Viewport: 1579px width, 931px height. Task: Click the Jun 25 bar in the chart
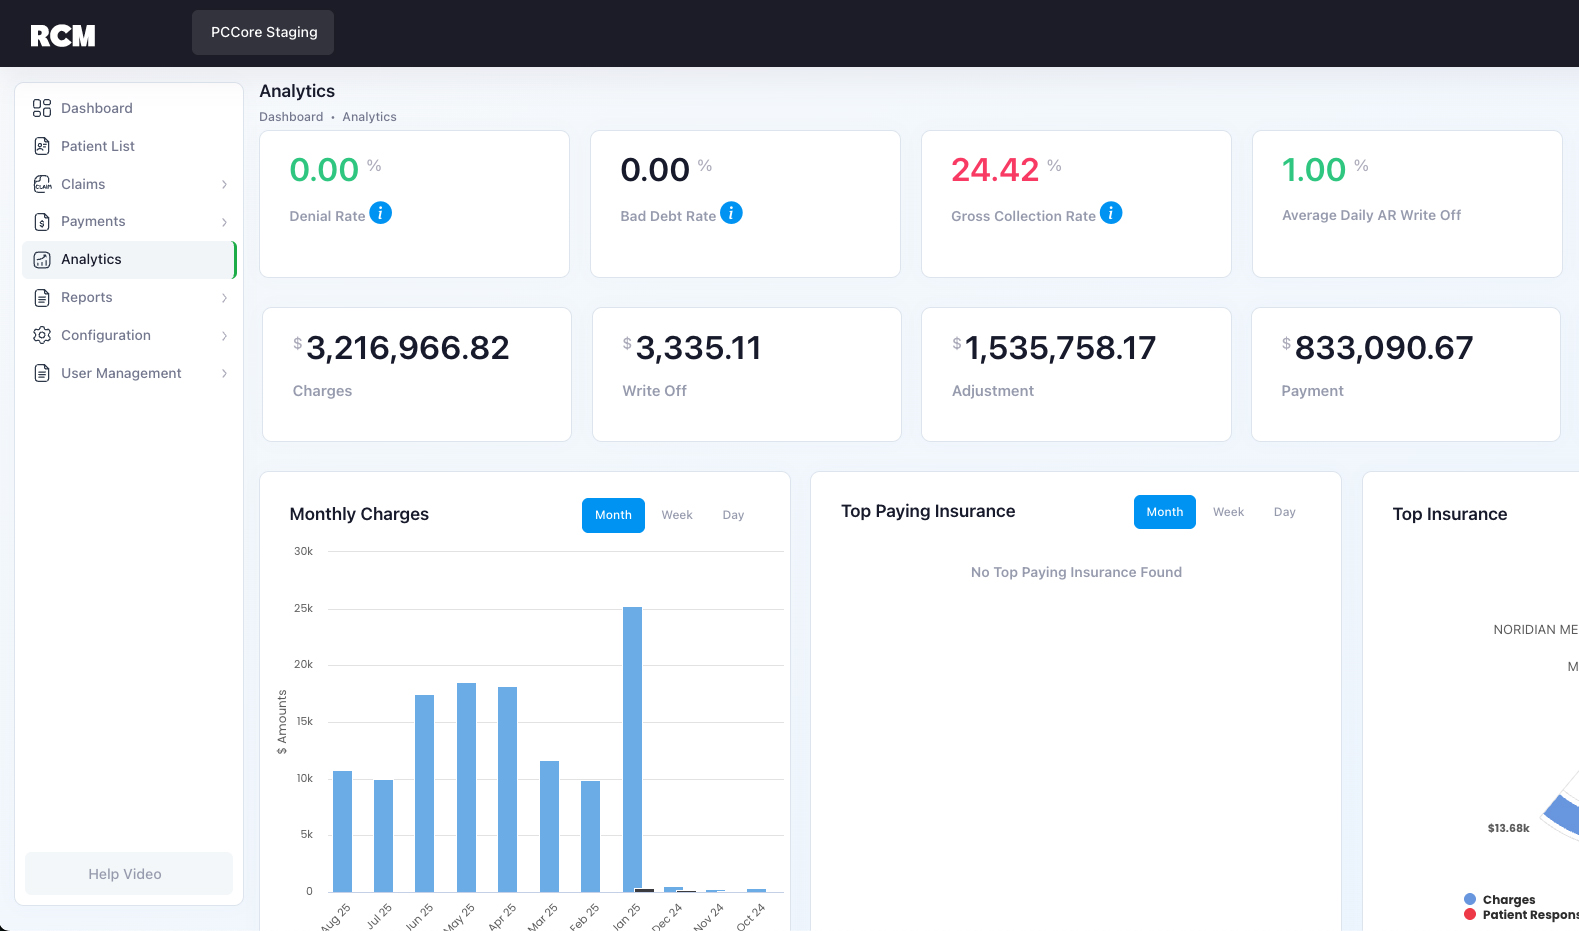pos(424,793)
